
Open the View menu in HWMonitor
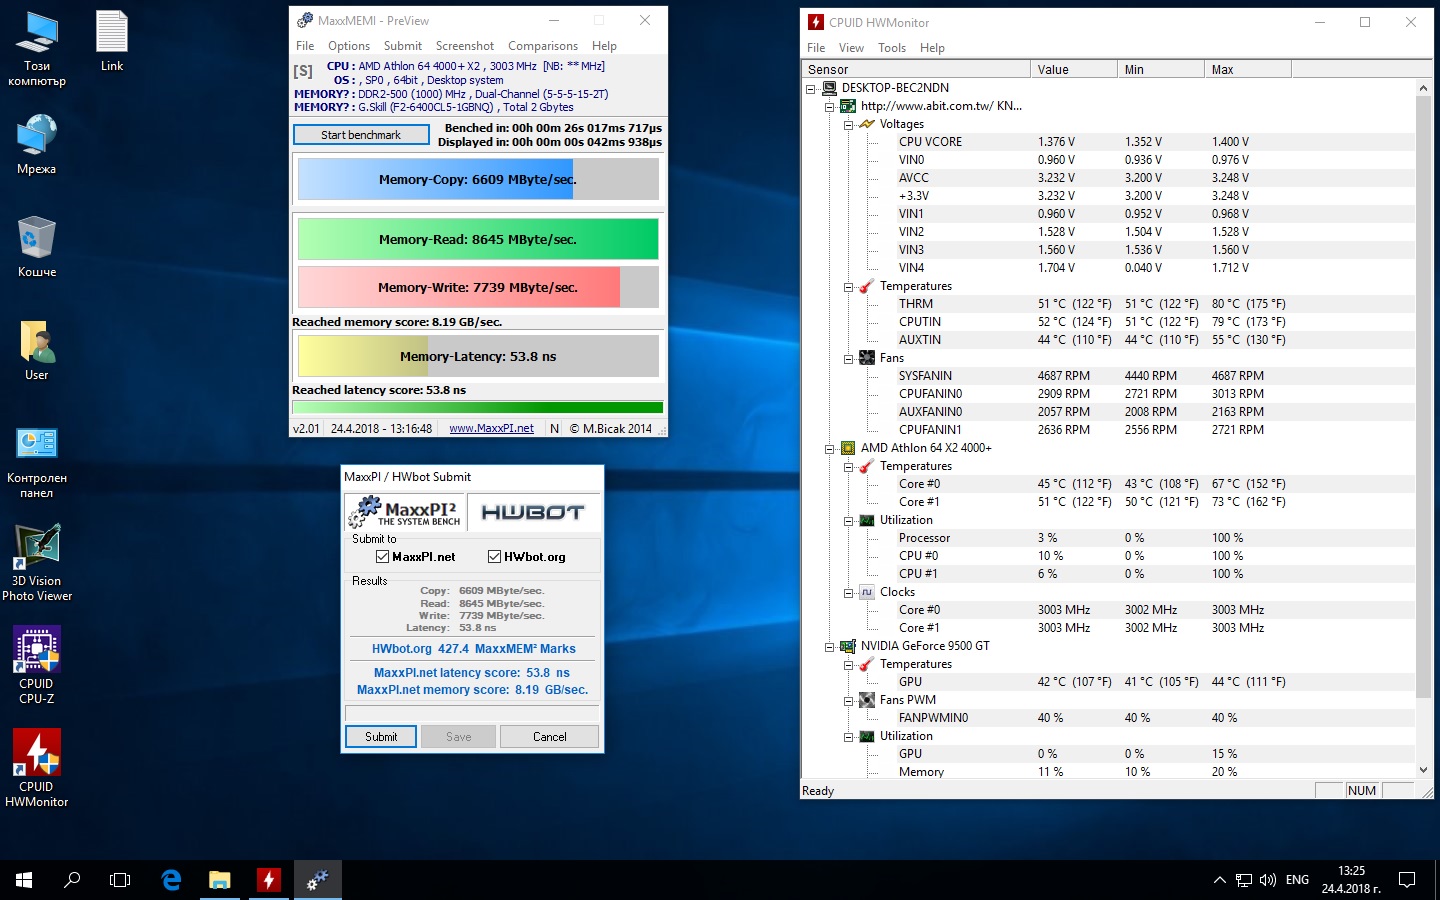[x=851, y=48]
